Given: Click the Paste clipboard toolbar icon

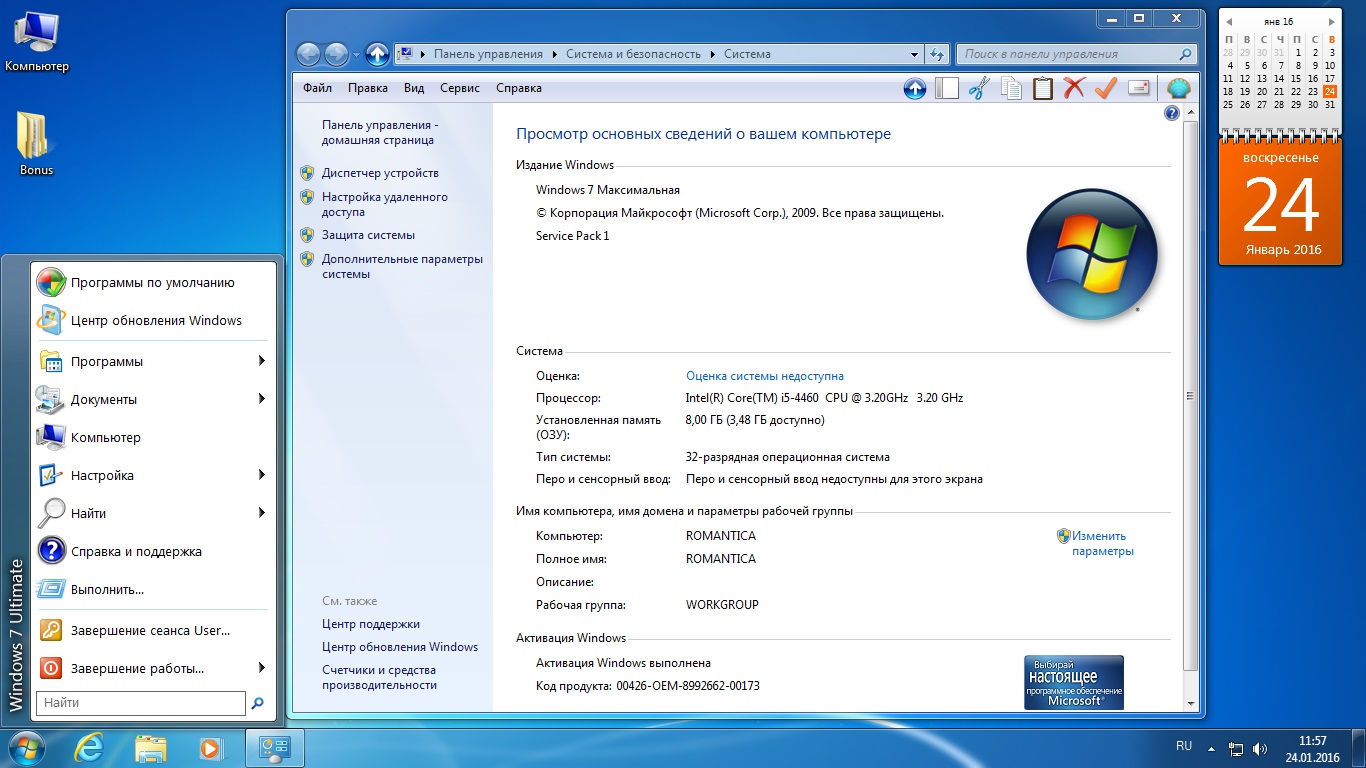Looking at the screenshot, I should 1043,88.
